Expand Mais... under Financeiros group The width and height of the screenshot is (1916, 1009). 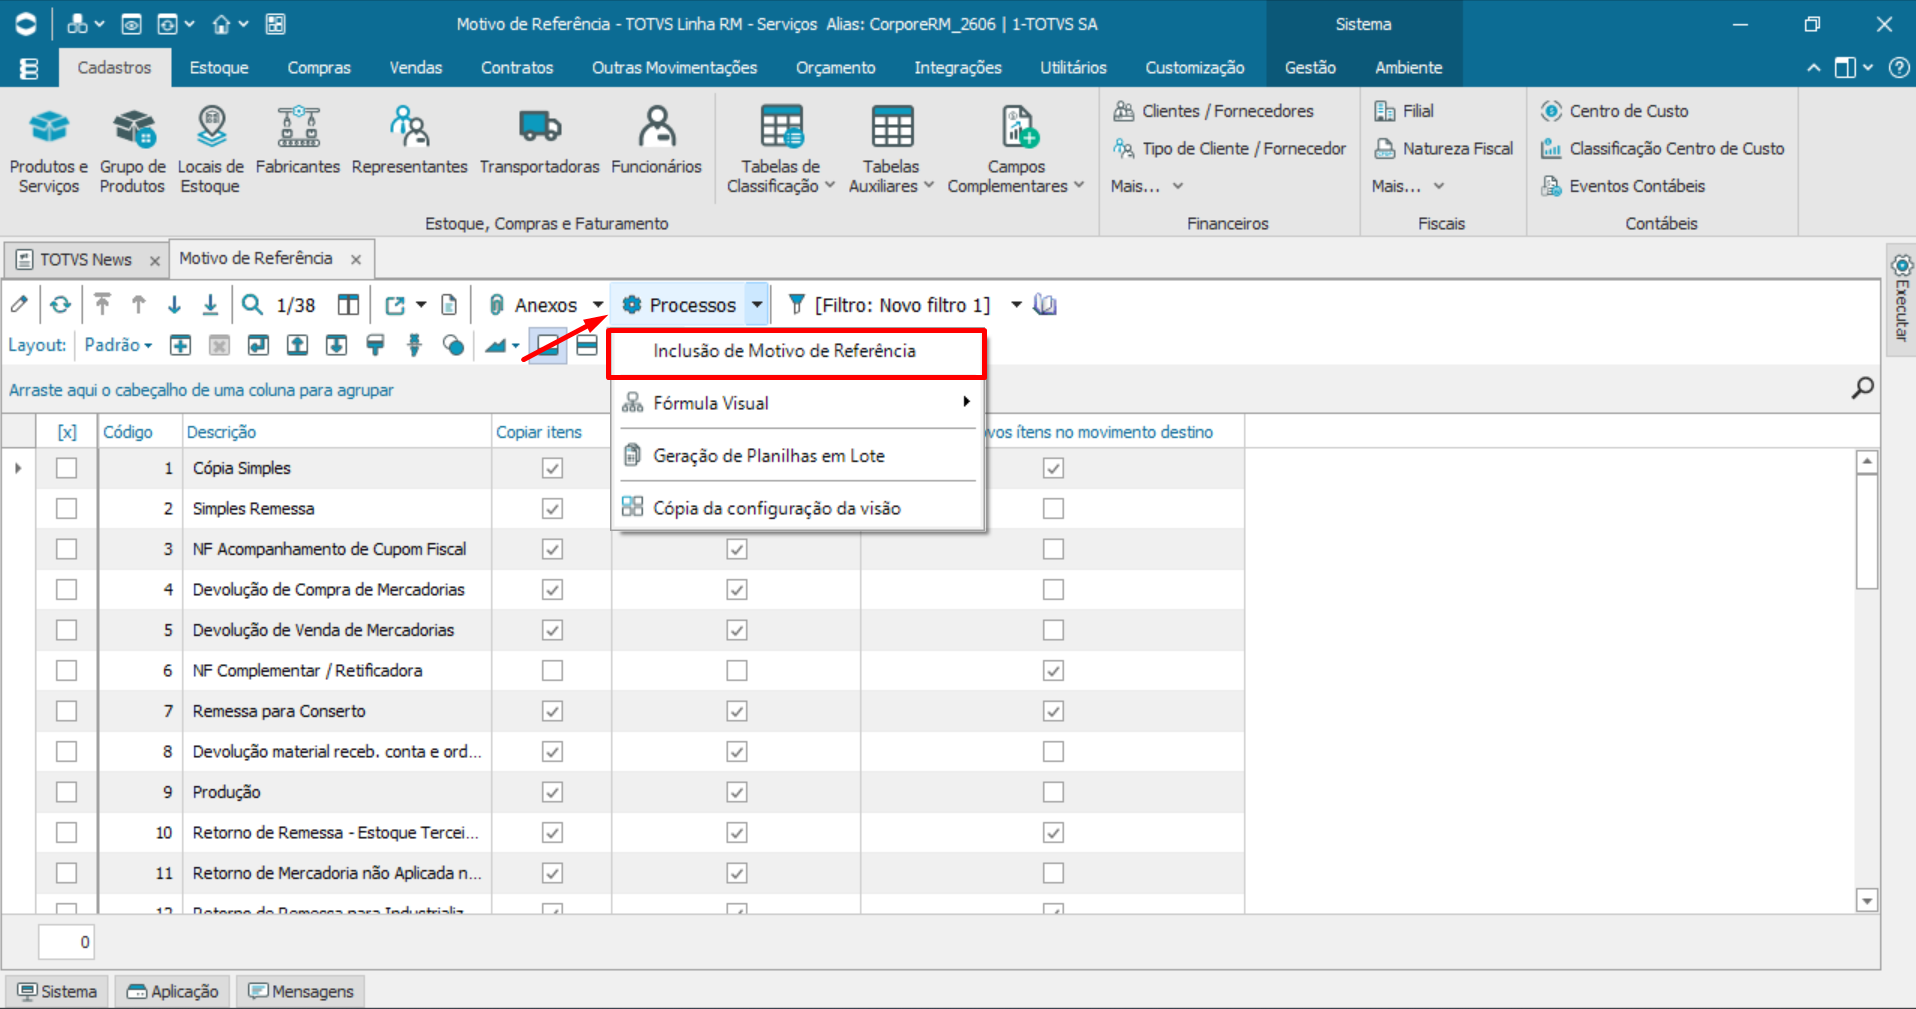click(x=1147, y=186)
